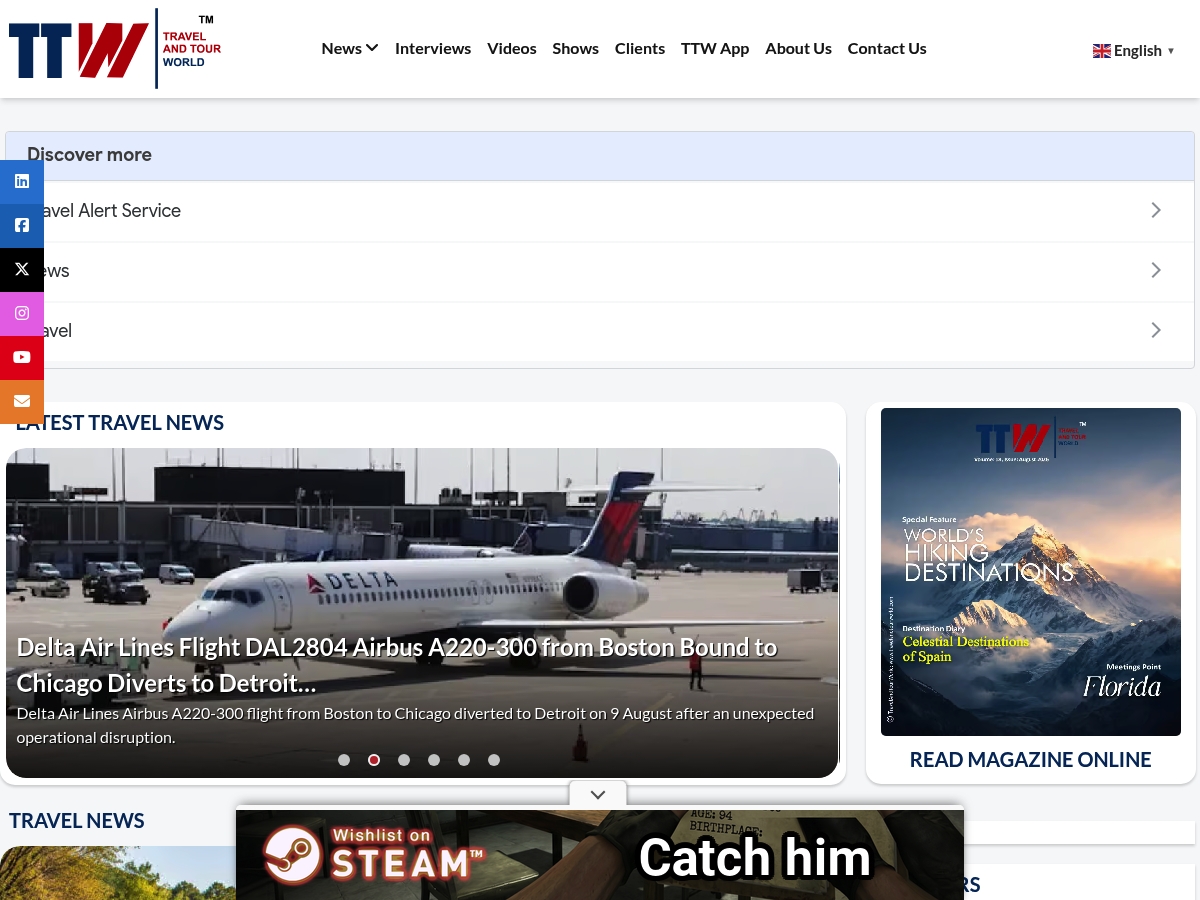This screenshot has width=1200, height=900.
Task: Open the English language selector
Action: [x=1134, y=51]
